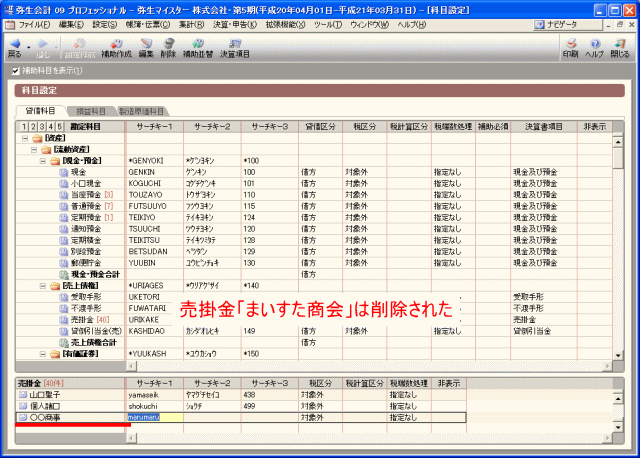The image size is (640, 458).
Task: Toggle 補助科目を表示 checkbox
Action: pos(16,71)
